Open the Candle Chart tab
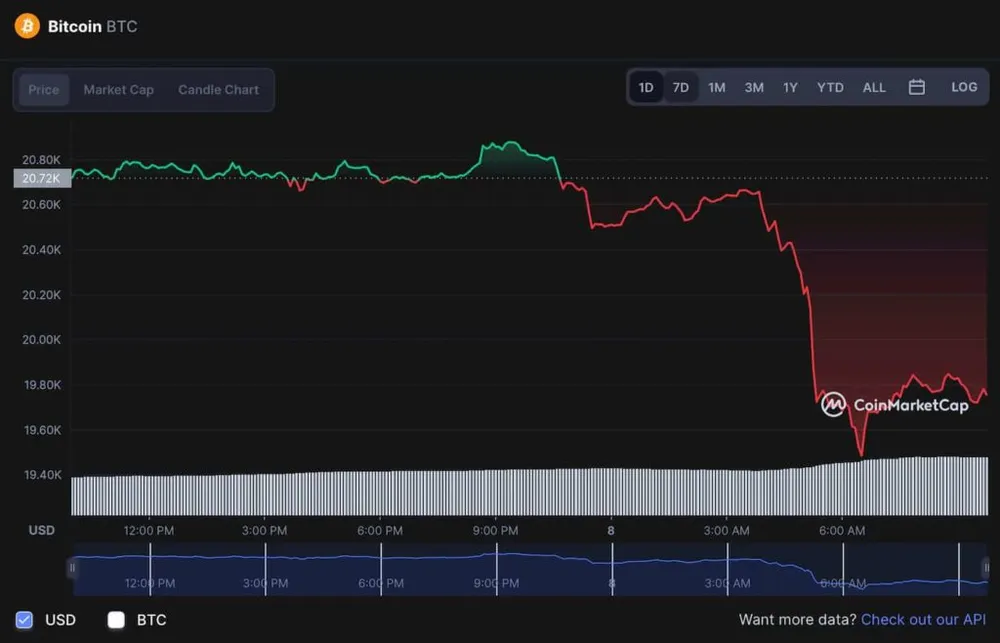The image size is (1000, 643). [218, 90]
